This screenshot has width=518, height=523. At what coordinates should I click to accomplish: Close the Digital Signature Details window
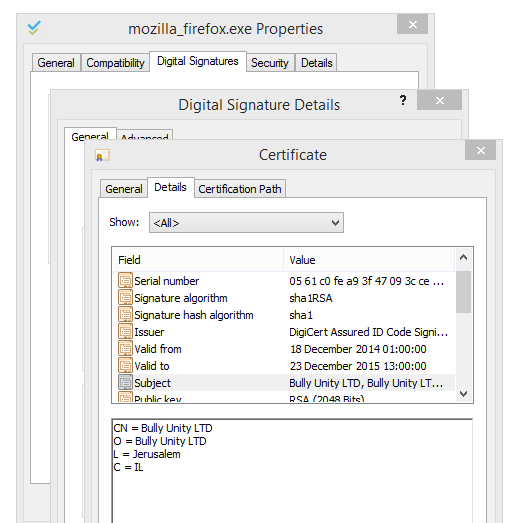[x=440, y=100]
